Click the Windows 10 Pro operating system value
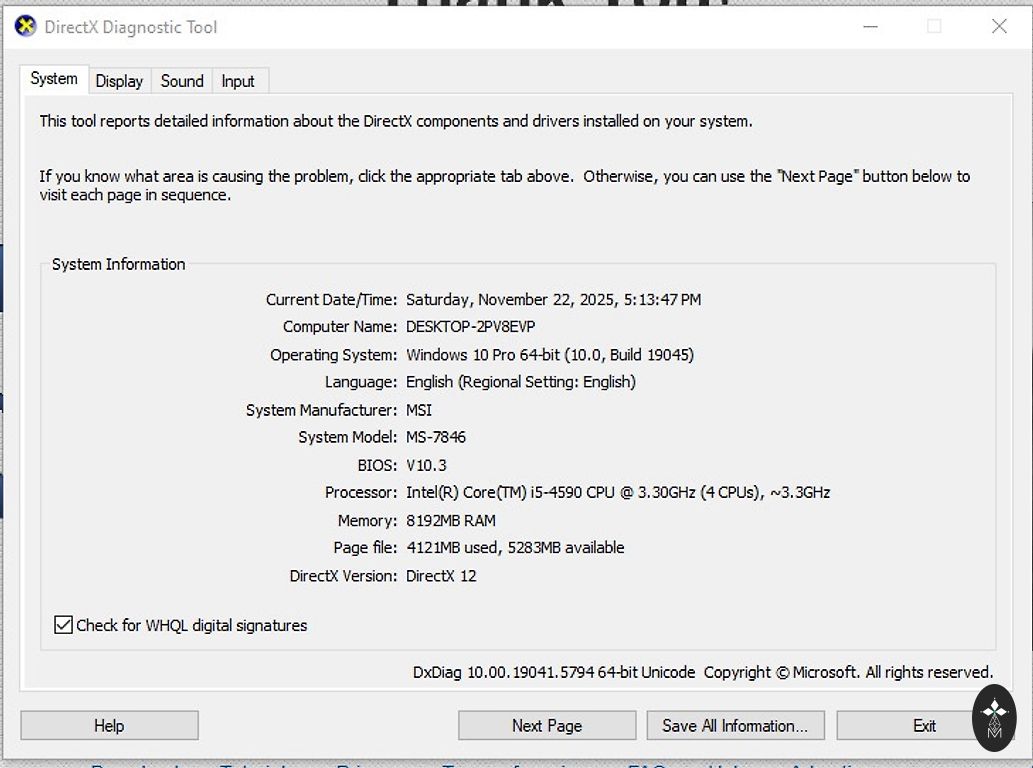 (x=549, y=355)
